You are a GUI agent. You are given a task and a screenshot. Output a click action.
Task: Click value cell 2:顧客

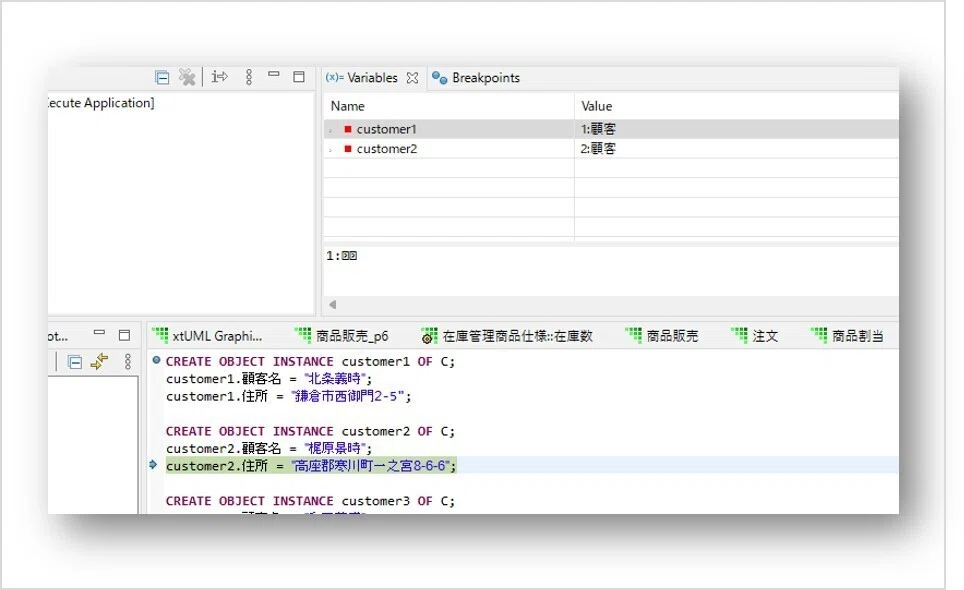[x=598, y=149]
